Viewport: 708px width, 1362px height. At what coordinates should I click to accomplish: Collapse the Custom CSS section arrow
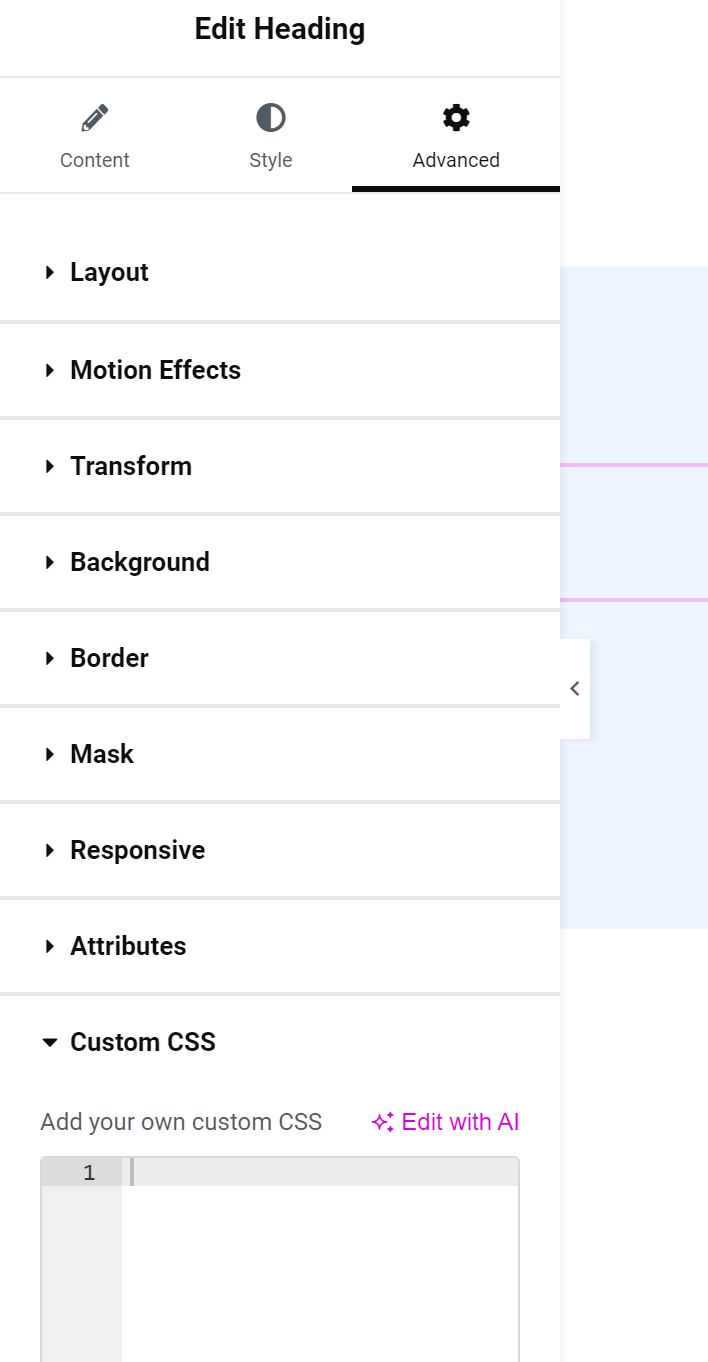(x=50, y=1042)
